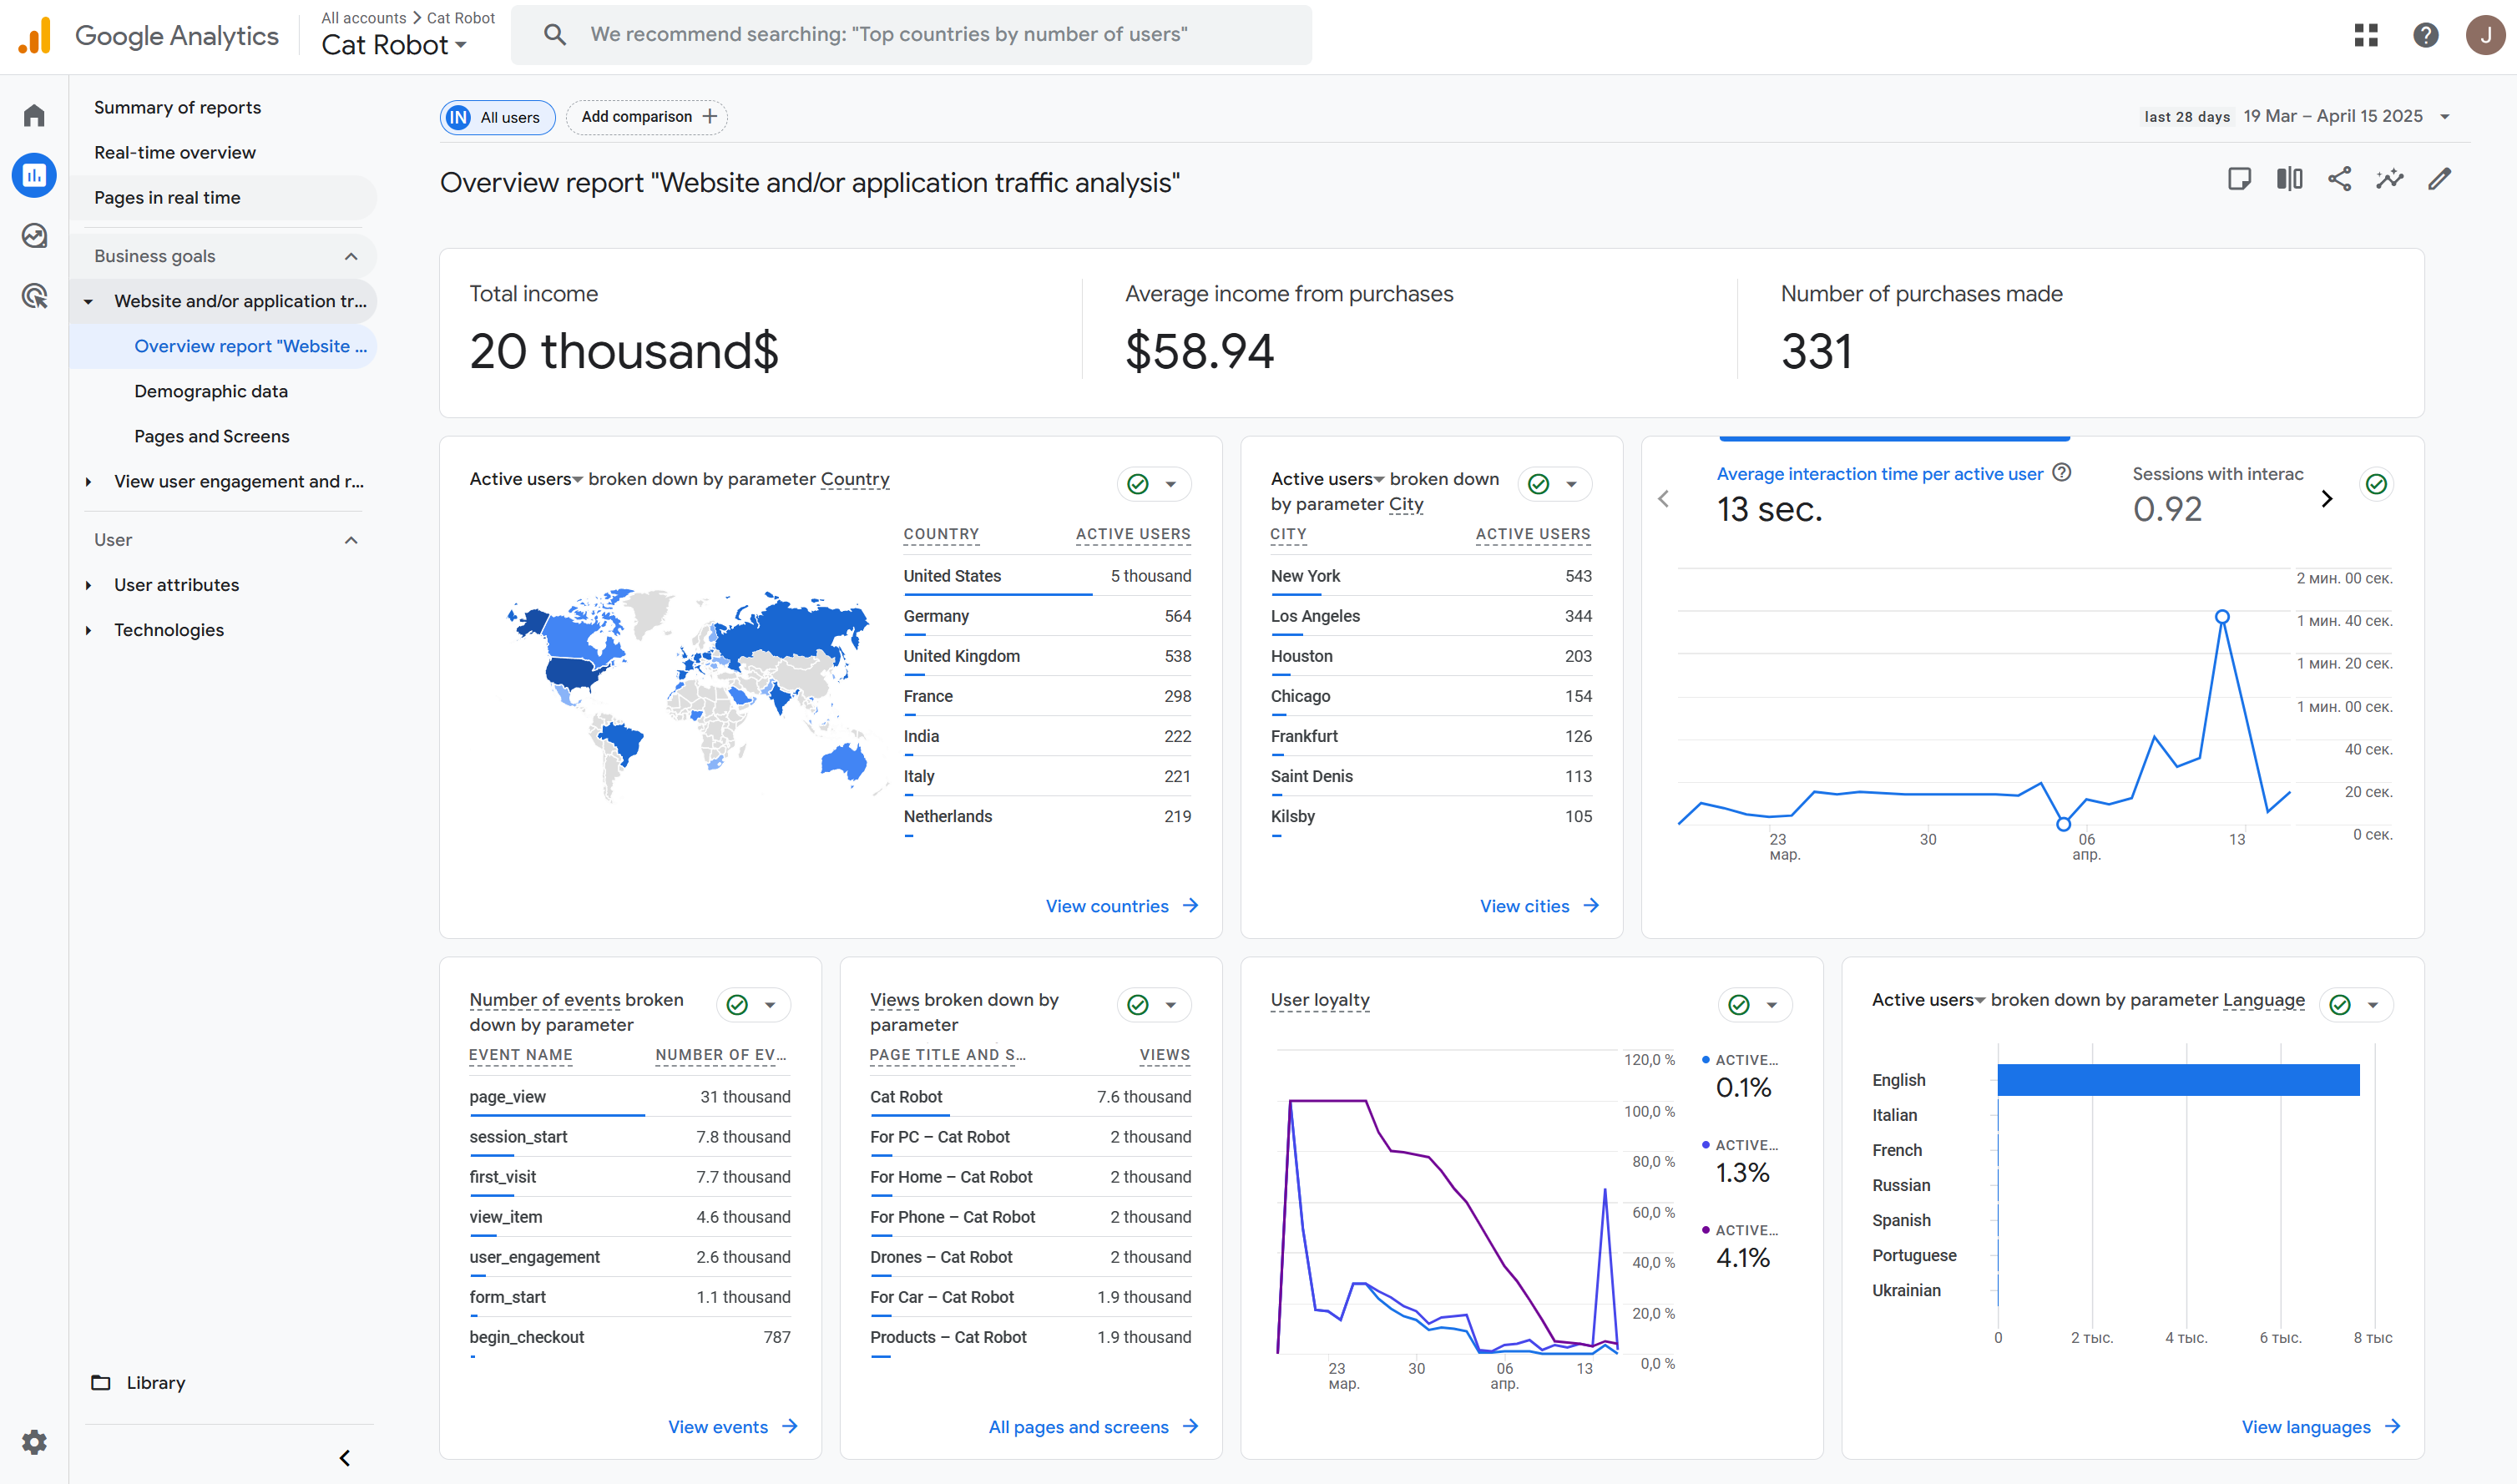Screen dimensions: 2517x1484
Task: Click data quality check on Views card
Action: [x=1138, y=1005]
